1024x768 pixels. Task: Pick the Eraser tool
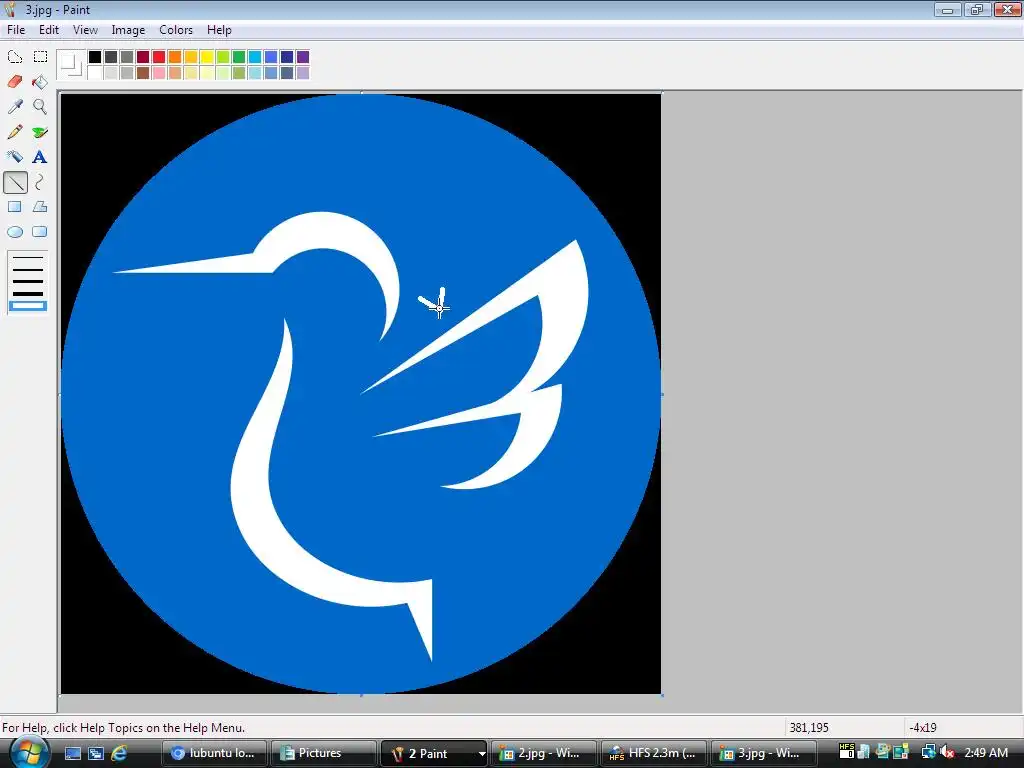(x=15, y=82)
